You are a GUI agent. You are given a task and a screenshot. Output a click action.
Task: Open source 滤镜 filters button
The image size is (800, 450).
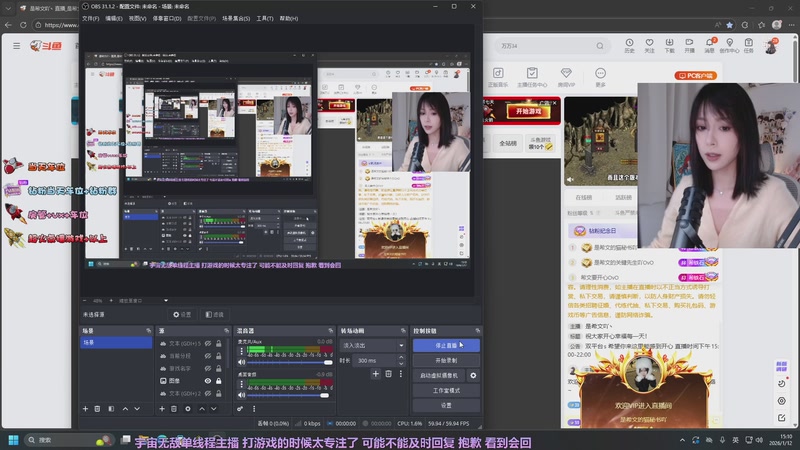coord(215,315)
